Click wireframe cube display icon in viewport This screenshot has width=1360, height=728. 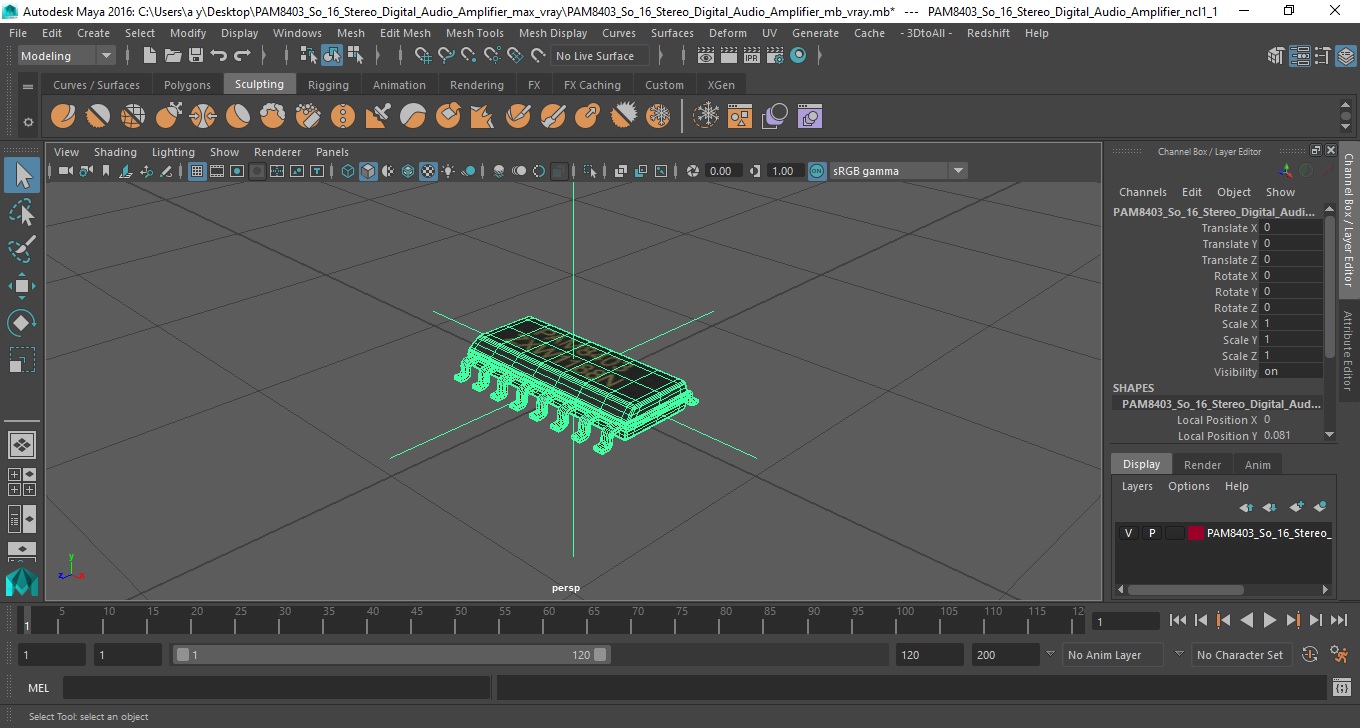click(x=347, y=171)
